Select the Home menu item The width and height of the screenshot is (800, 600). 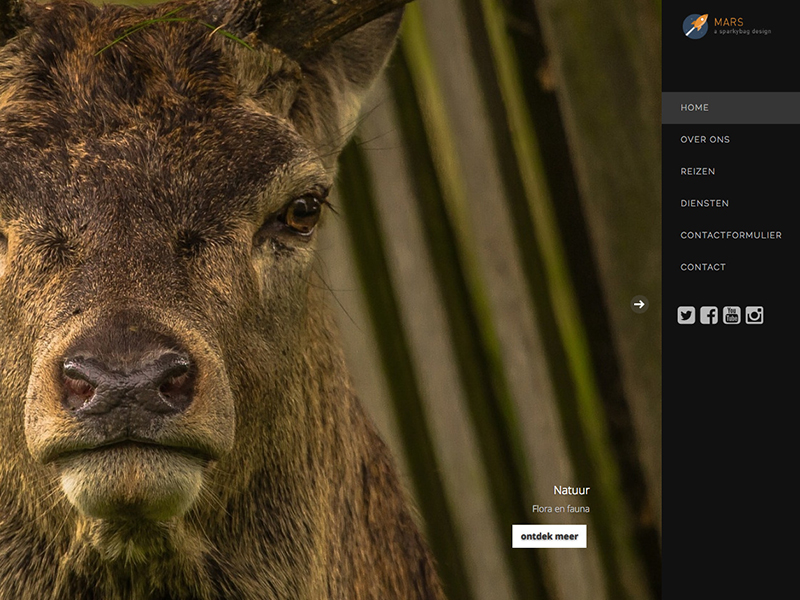[x=694, y=107]
